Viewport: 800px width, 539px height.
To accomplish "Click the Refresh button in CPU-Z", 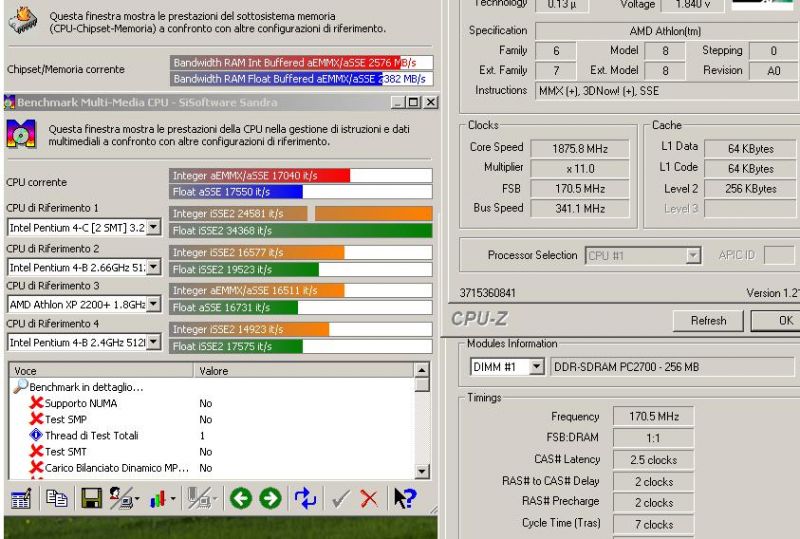I will [x=708, y=321].
